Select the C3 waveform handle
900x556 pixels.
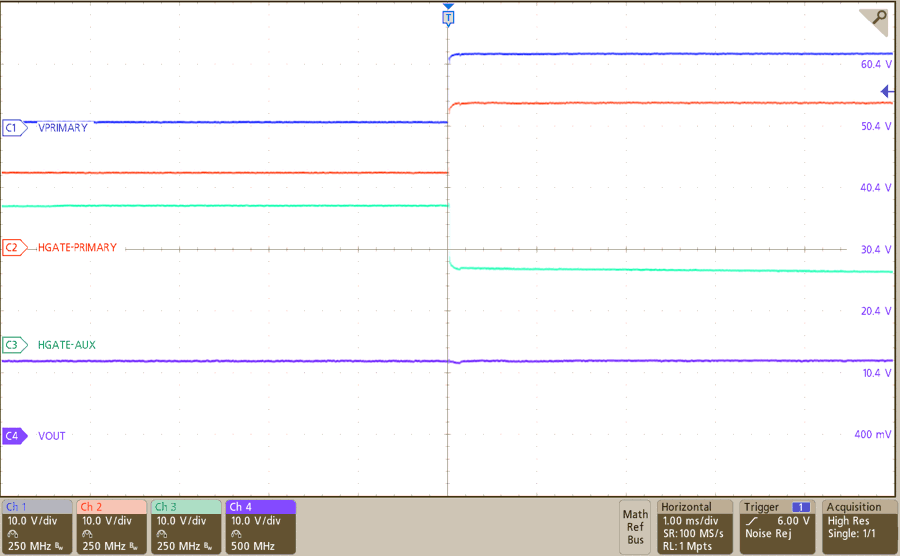tap(14, 345)
